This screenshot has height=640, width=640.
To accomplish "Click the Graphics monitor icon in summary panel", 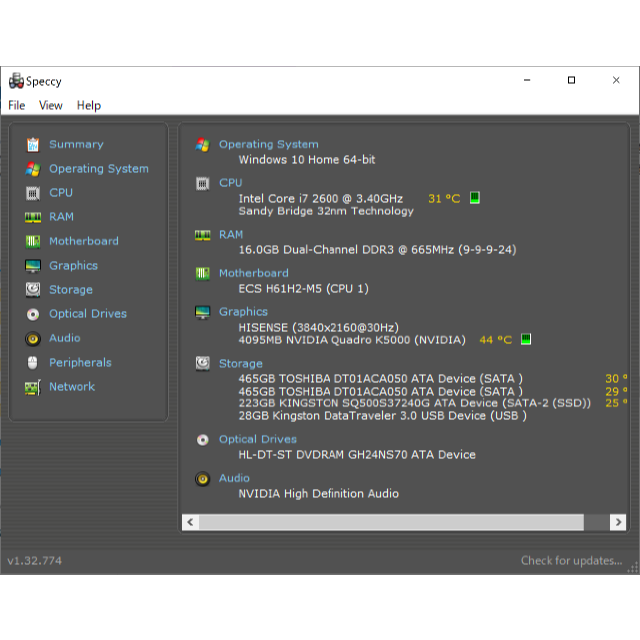I will [203, 312].
